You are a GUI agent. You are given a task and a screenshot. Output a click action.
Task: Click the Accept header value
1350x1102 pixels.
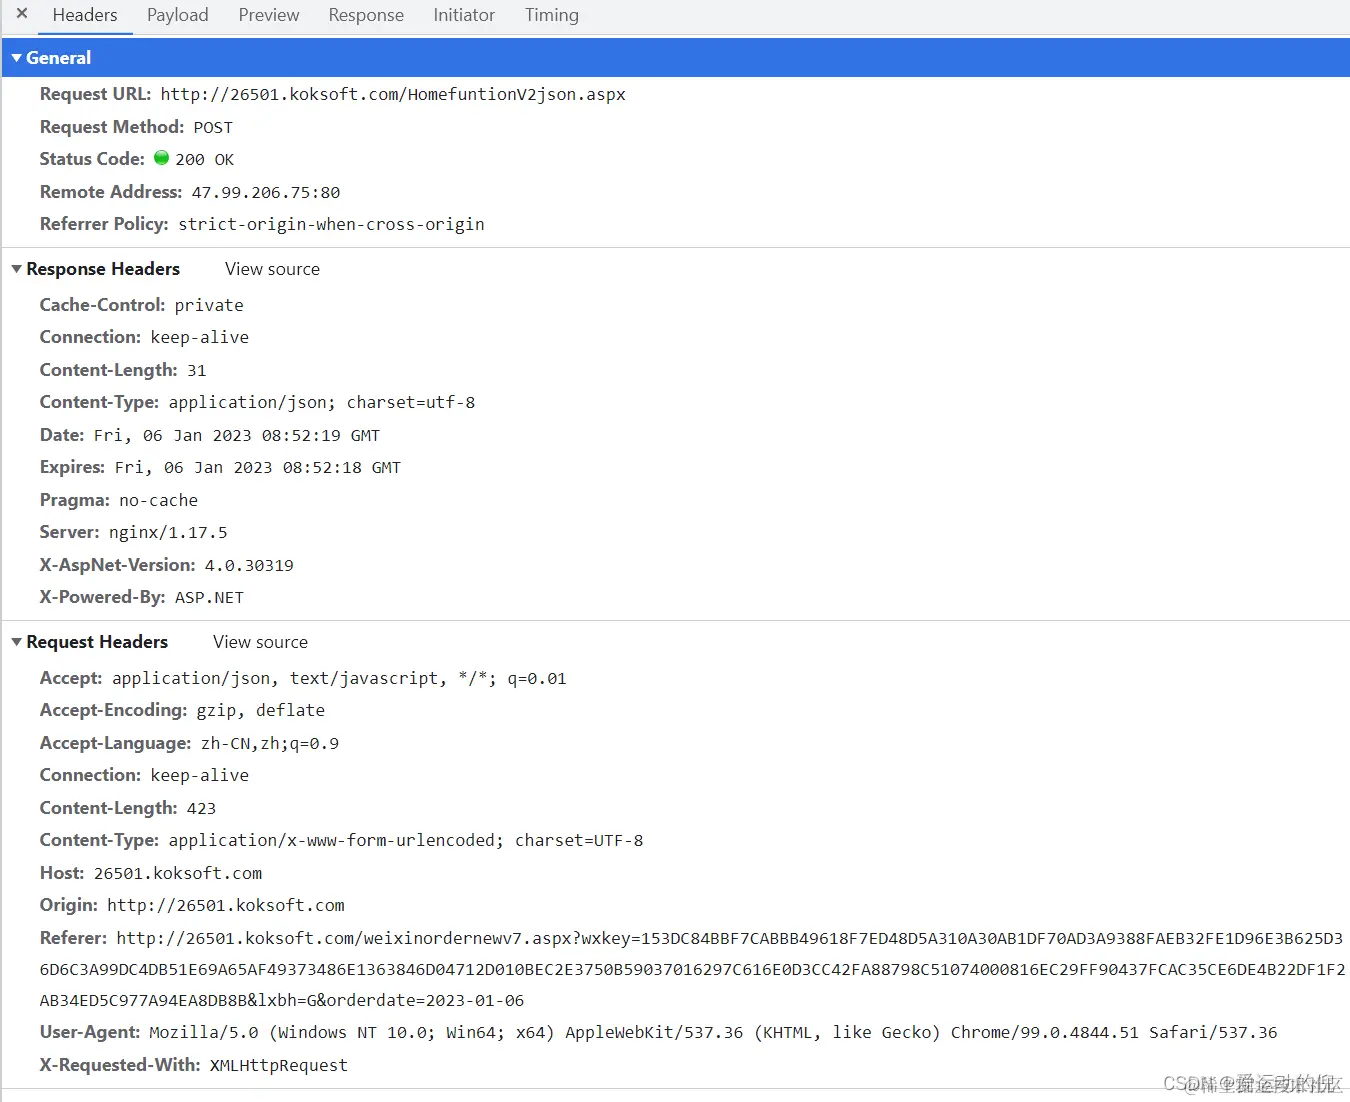coord(339,678)
